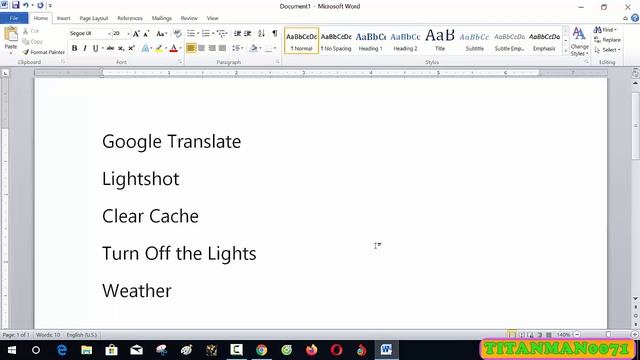
Task: Increase paragraph indent
Action: [x=247, y=33]
